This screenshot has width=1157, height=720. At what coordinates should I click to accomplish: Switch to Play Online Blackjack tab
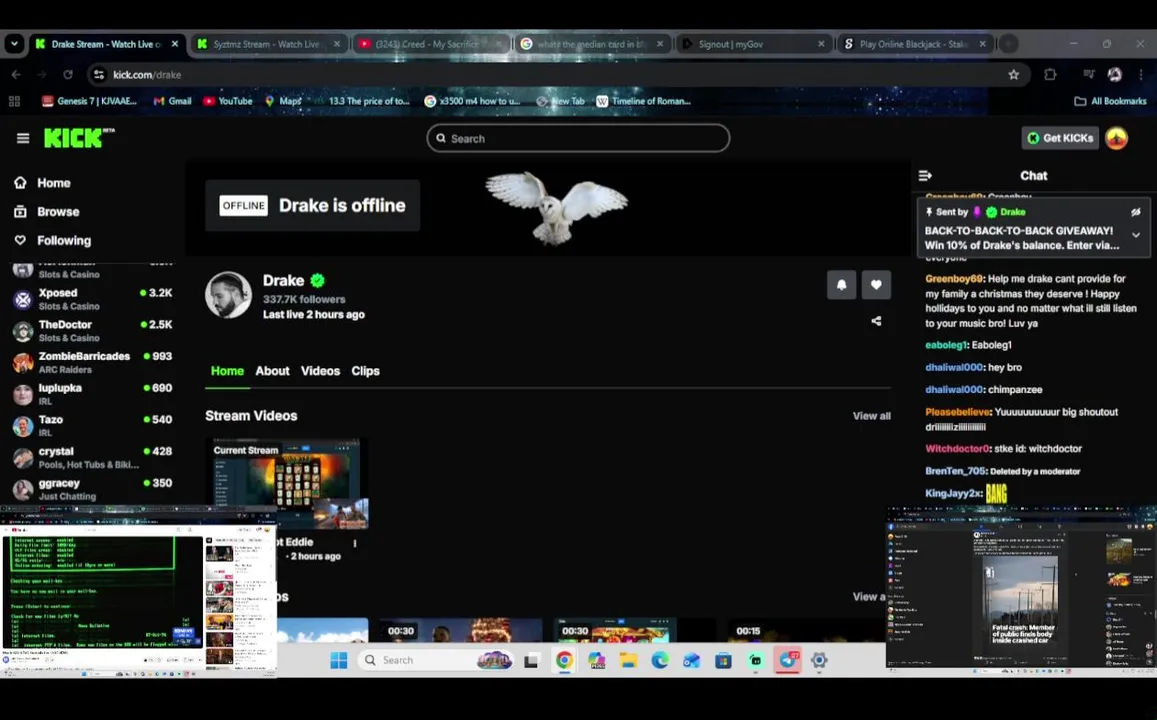916,44
